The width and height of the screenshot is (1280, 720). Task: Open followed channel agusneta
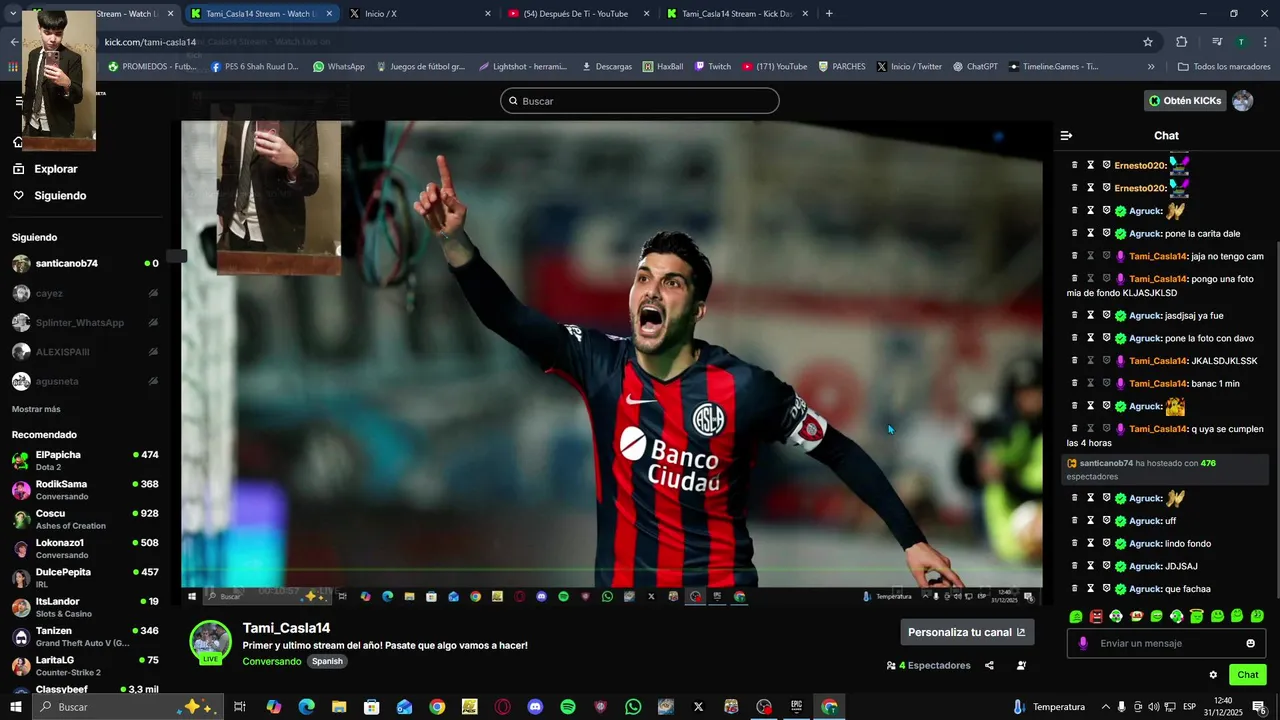coord(85,381)
